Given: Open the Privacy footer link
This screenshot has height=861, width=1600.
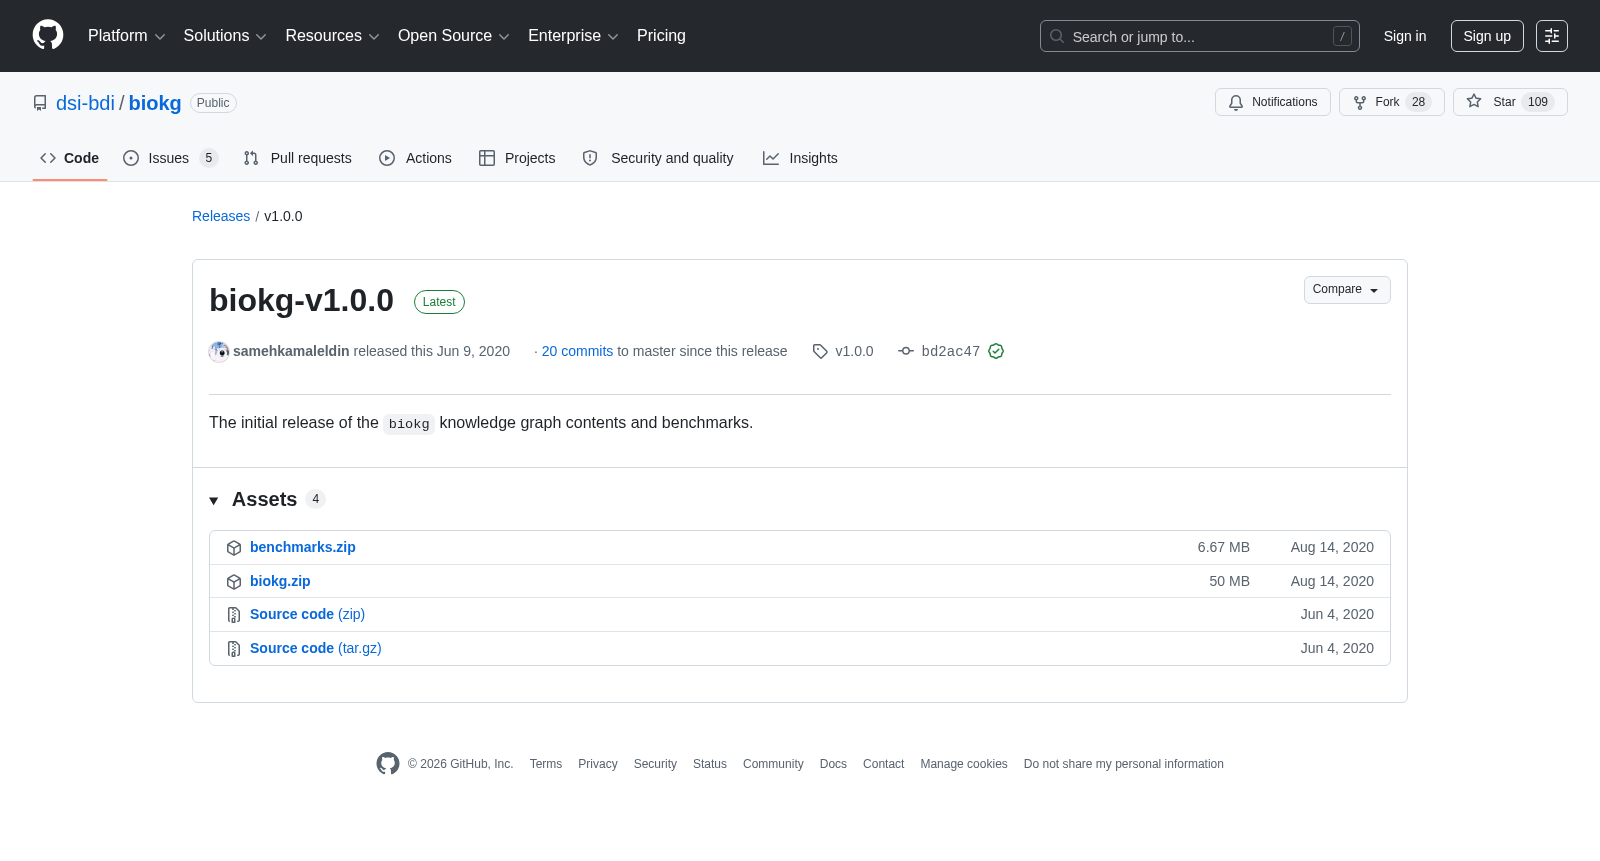Looking at the screenshot, I should click(598, 764).
